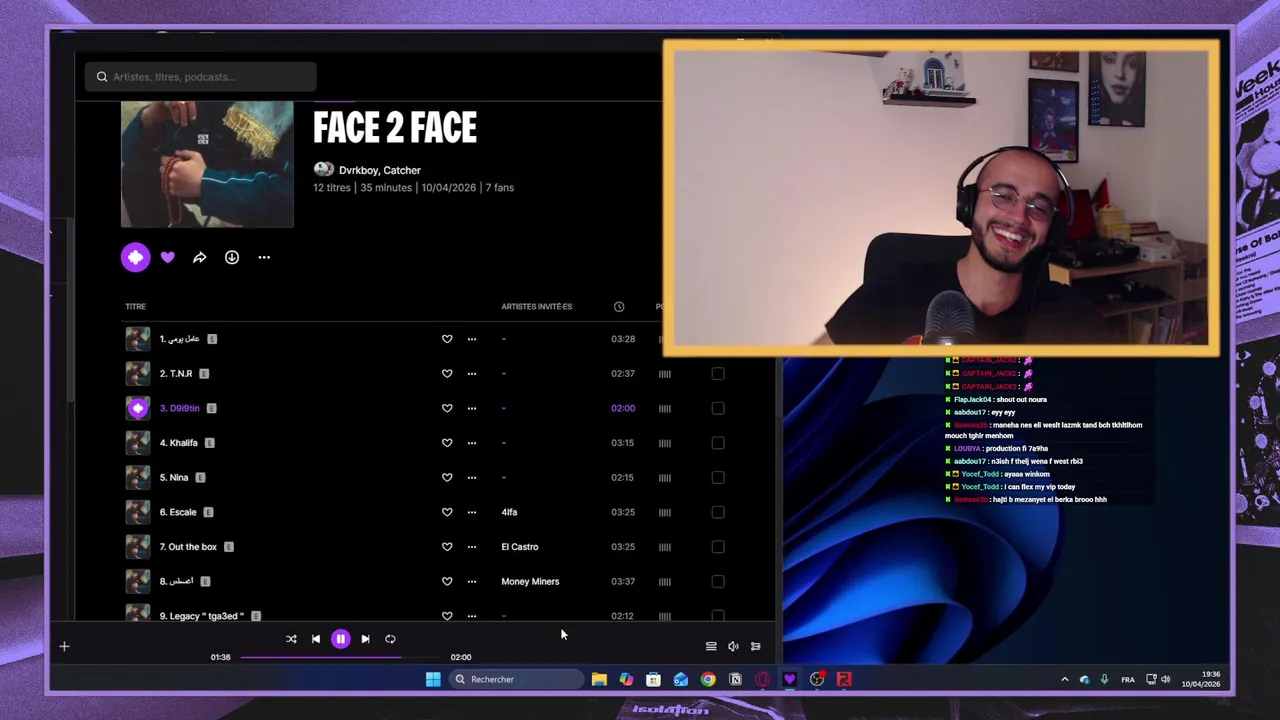Open featured artist 4lfa
Image resolution: width=1280 pixels, height=720 pixels.
[509, 512]
